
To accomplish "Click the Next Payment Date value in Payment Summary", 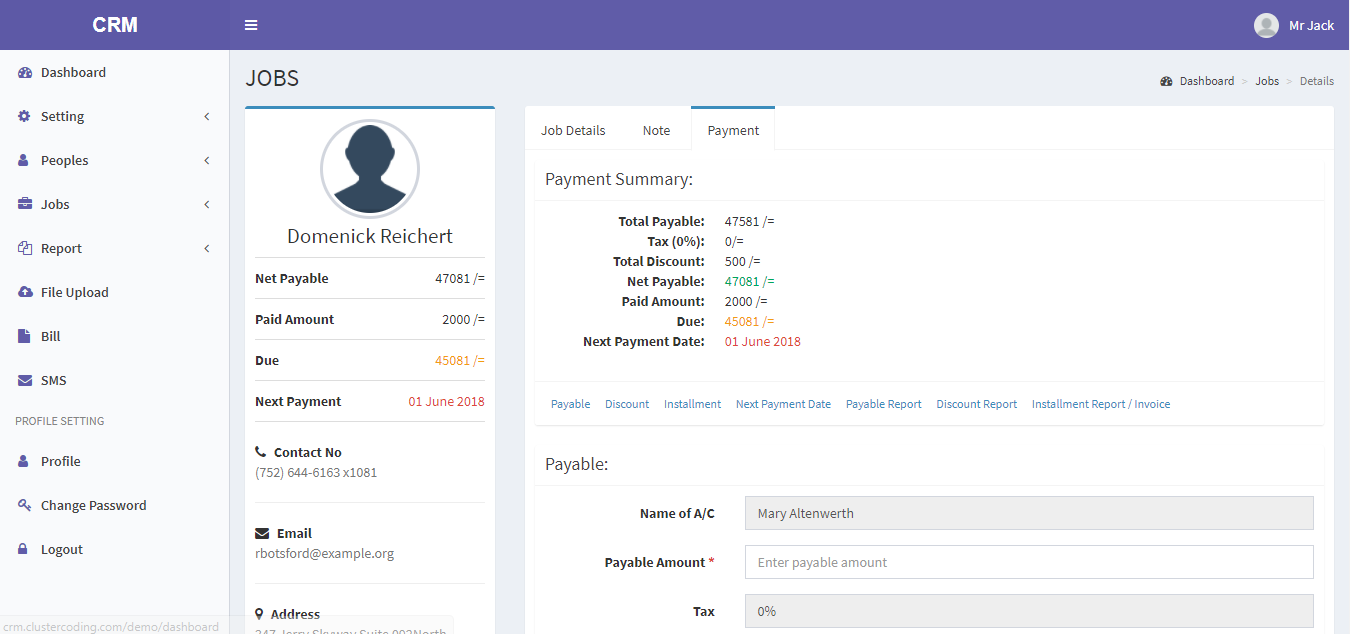I will point(762,342).
